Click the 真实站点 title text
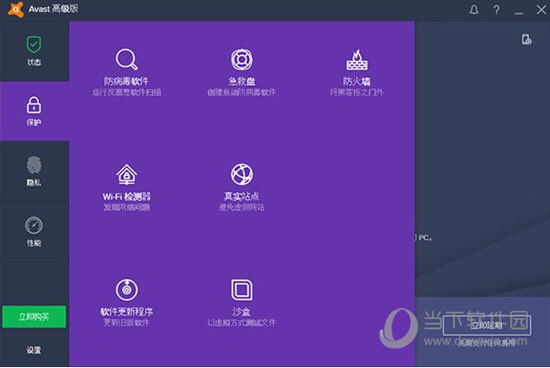This screenshot has width=550, height=368. [x=241, y=196]
